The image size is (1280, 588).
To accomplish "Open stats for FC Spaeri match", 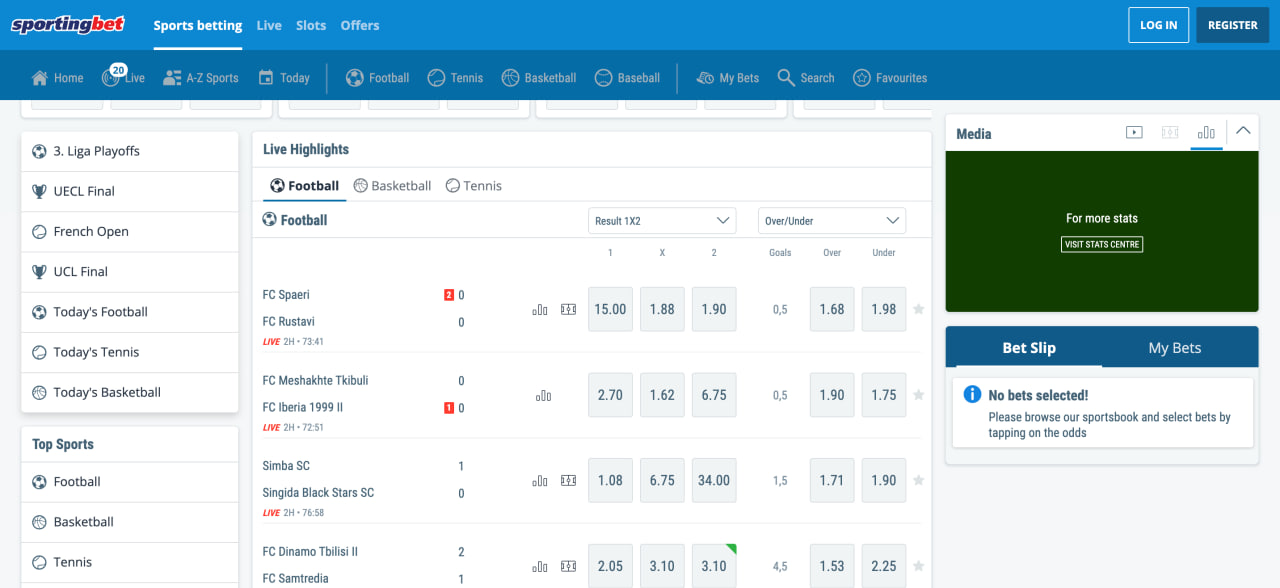I will (x=540, y=310).
